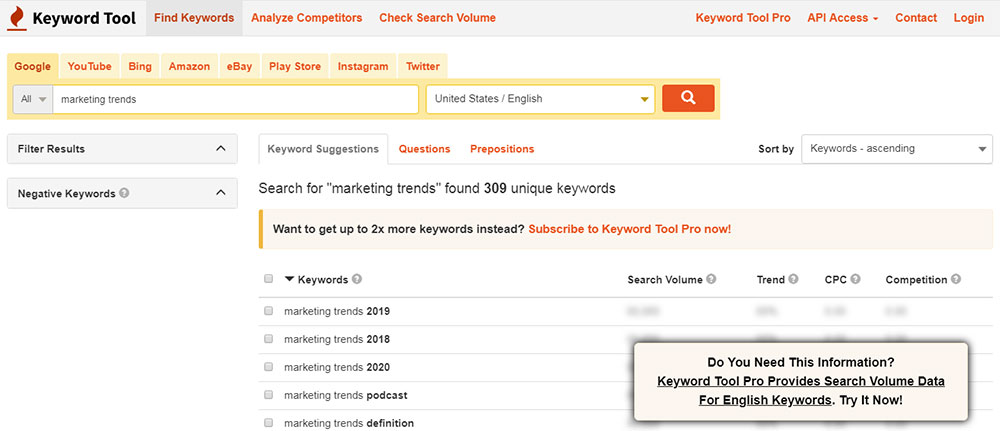The image size is (1000, 431).
Task: Open the All search type dropdown
Action: tap(33, 99)
